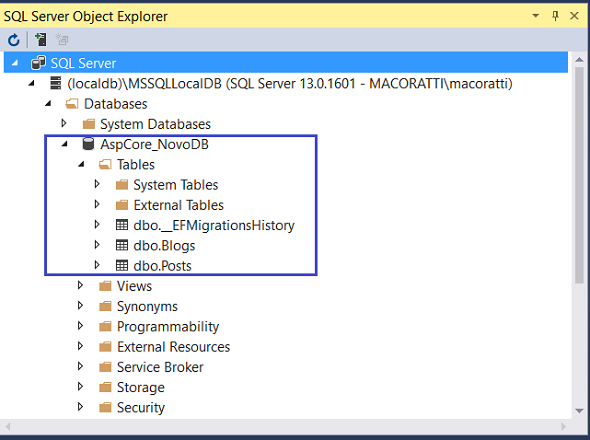The width and height of the screenshot is (590, 440).
Task: Click the dbo.Blogs table grid icon
Action: (x=122, y=245)
